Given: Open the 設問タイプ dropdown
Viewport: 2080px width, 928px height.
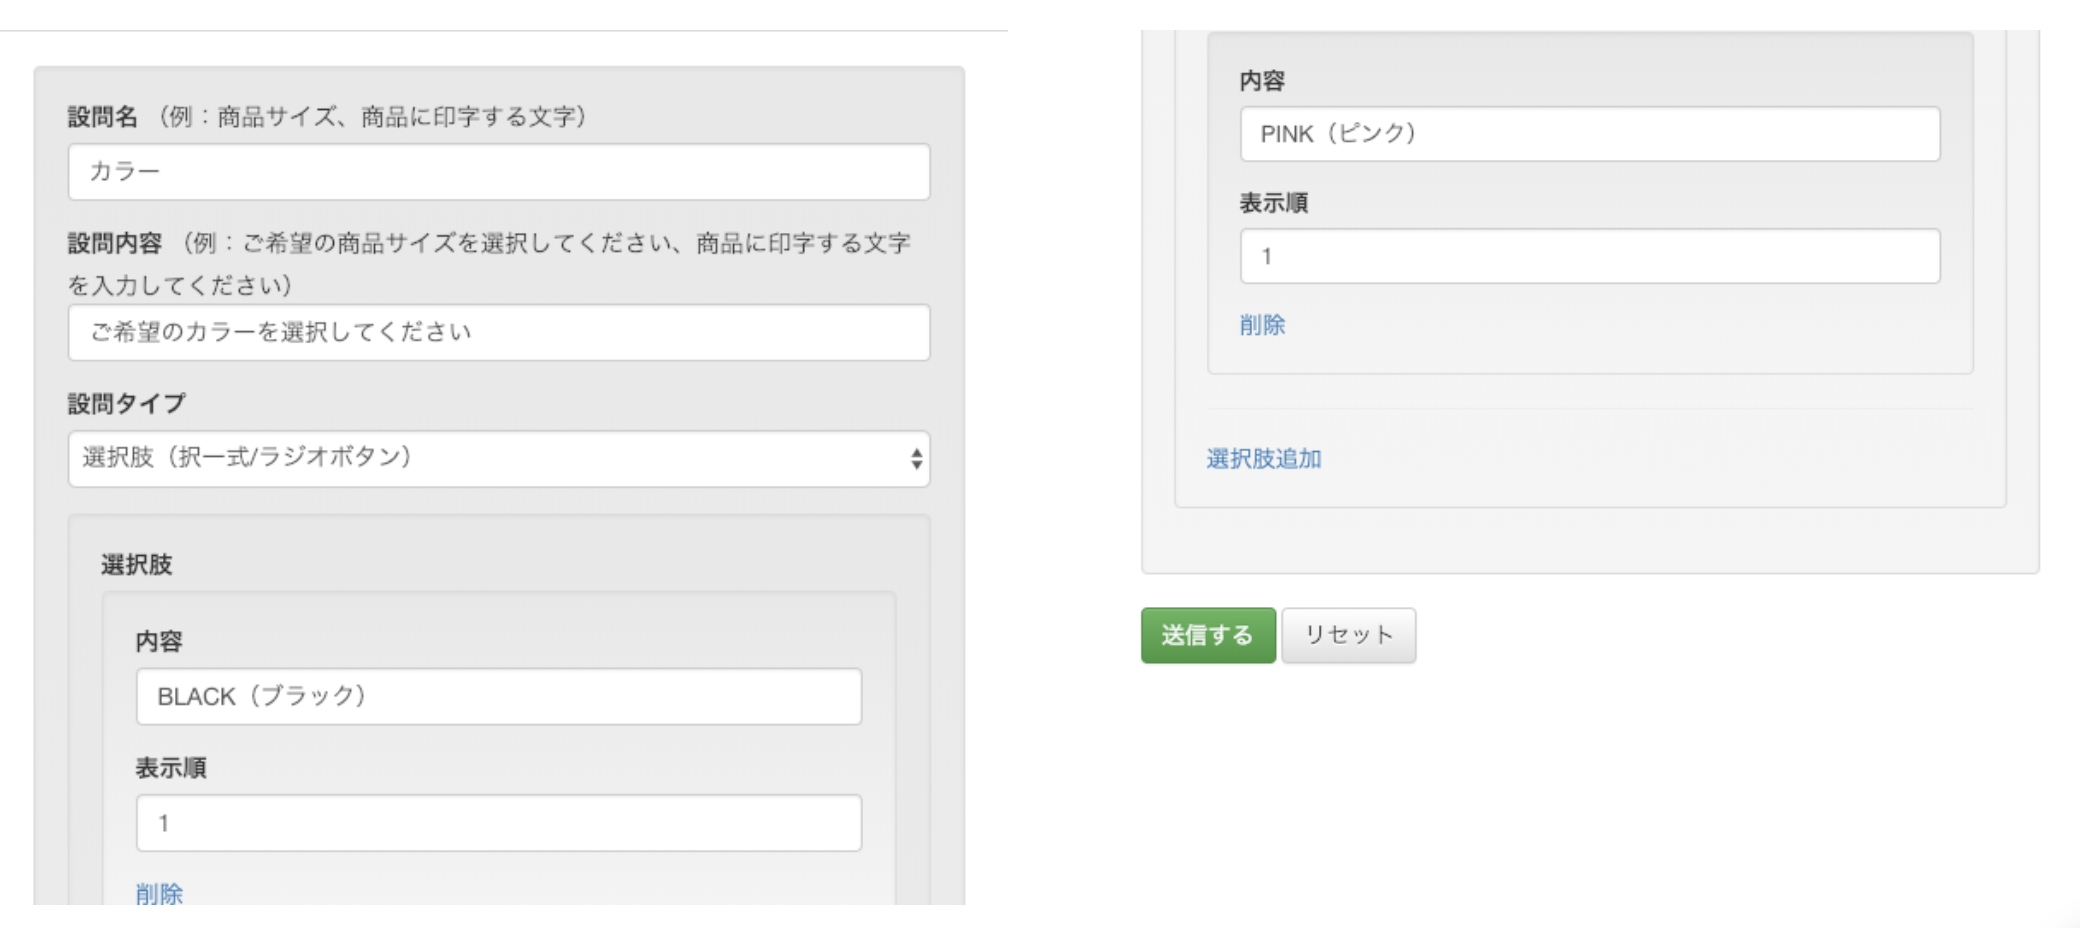Looking at the screenshot, I should (499, 459).
